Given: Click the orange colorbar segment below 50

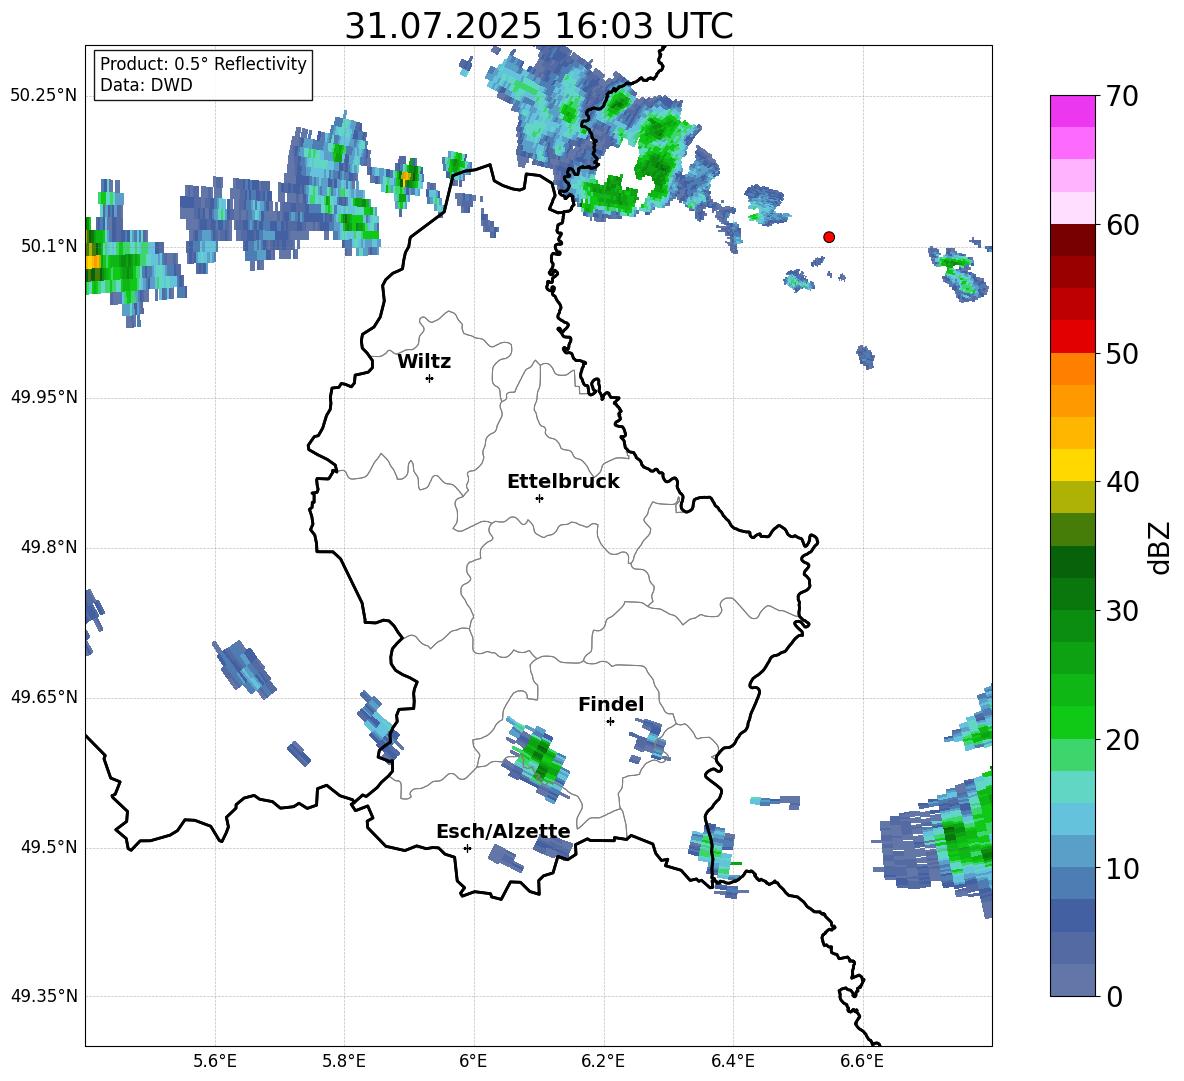Looking at the screenshot, I should click(x=1072, y=369).
